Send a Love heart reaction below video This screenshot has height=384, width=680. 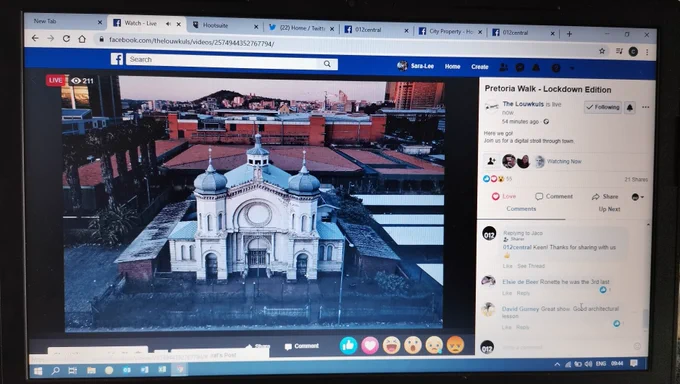click(370, 346)
